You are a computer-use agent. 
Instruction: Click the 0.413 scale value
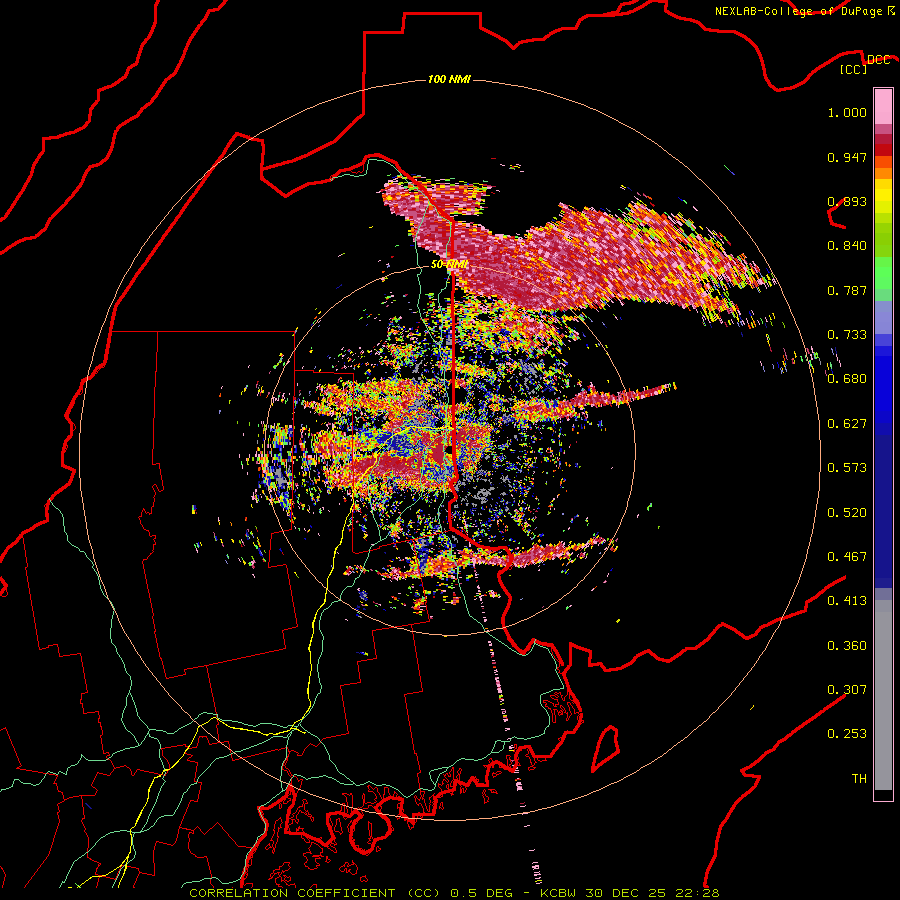tap(847, 601)
